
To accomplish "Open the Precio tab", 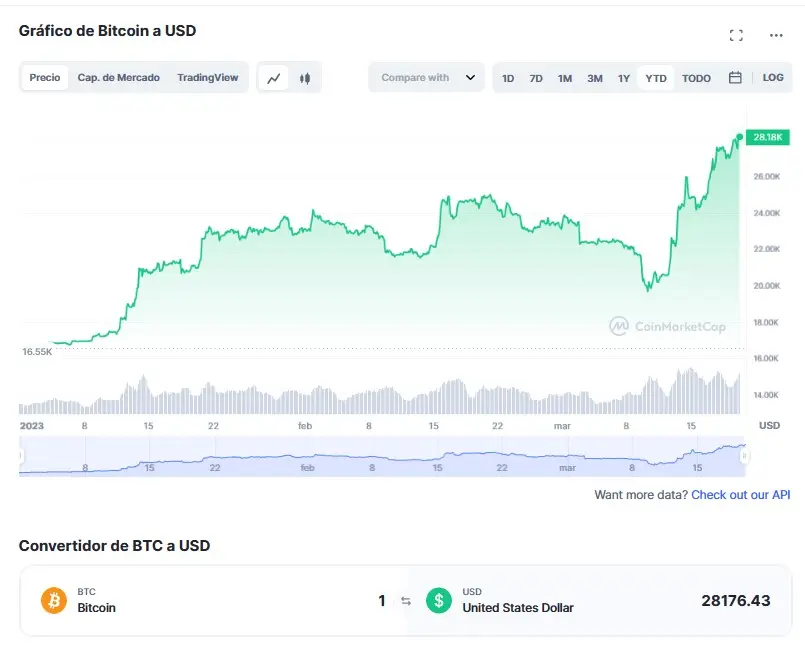I will pyautogui.click(x=45, y=78).
